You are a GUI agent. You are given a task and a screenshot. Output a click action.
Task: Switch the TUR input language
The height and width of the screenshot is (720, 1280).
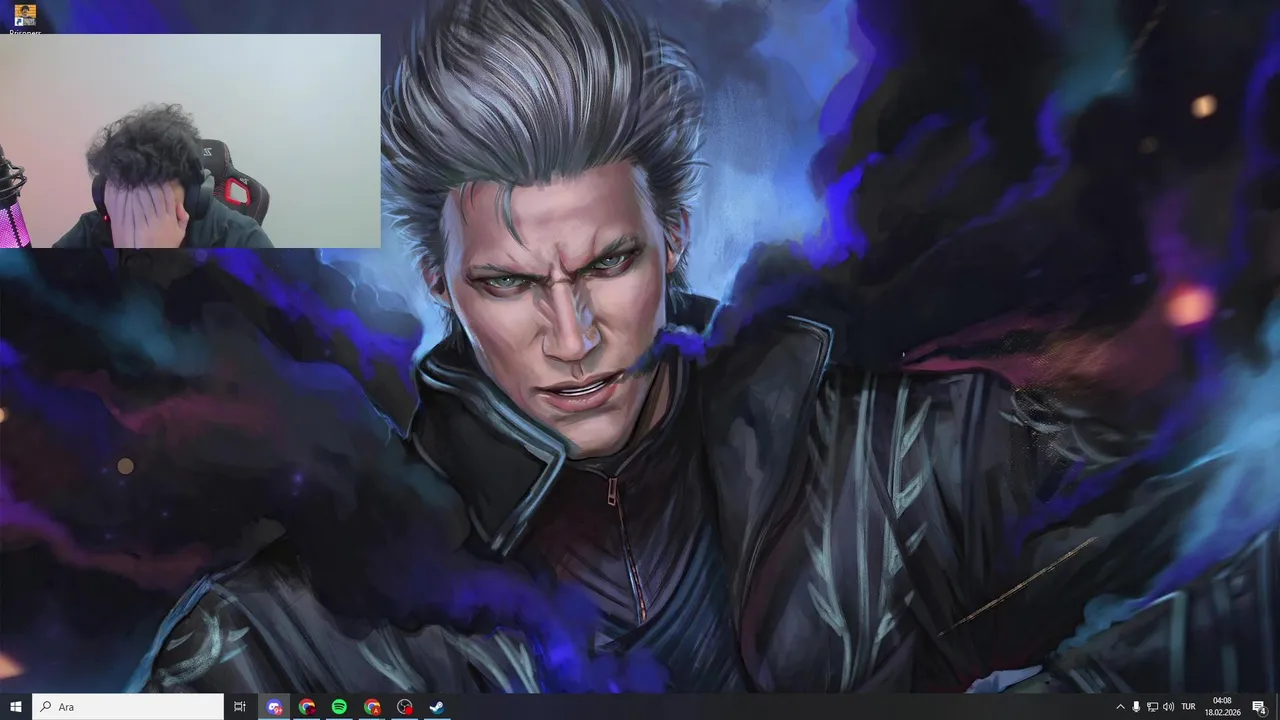[x=1188, y=707]
